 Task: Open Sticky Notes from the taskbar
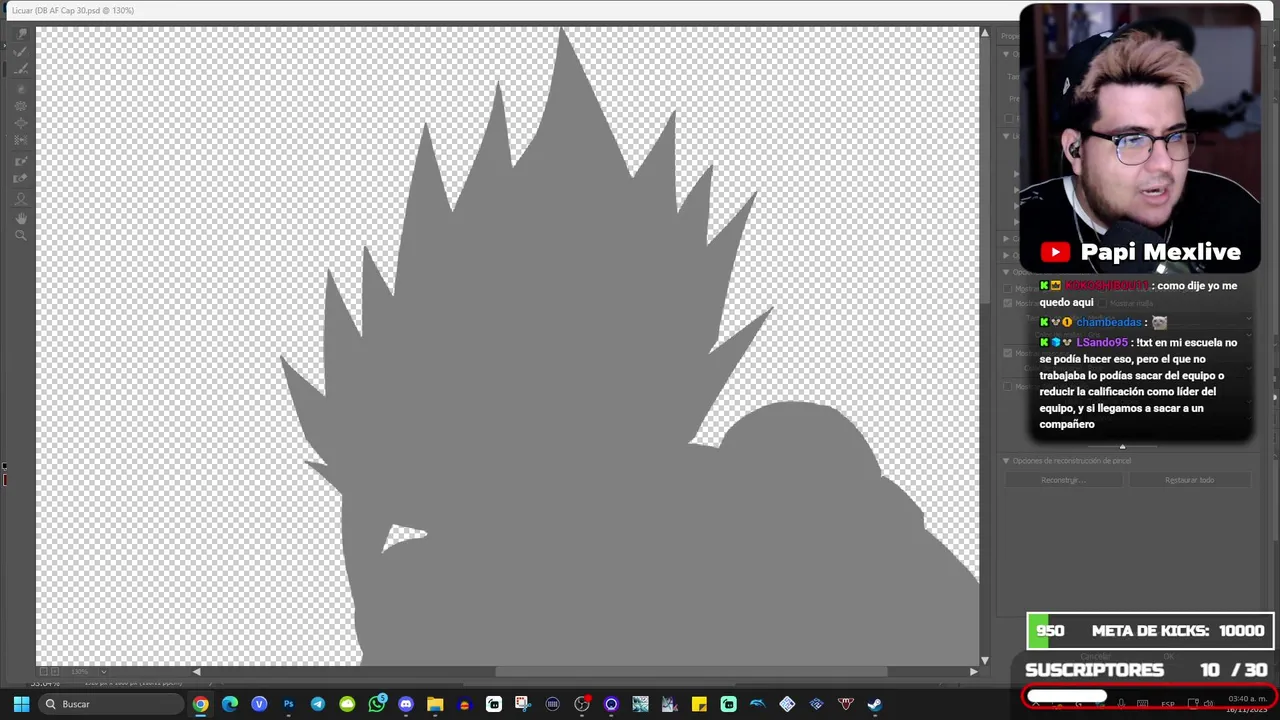click(699, 704)
